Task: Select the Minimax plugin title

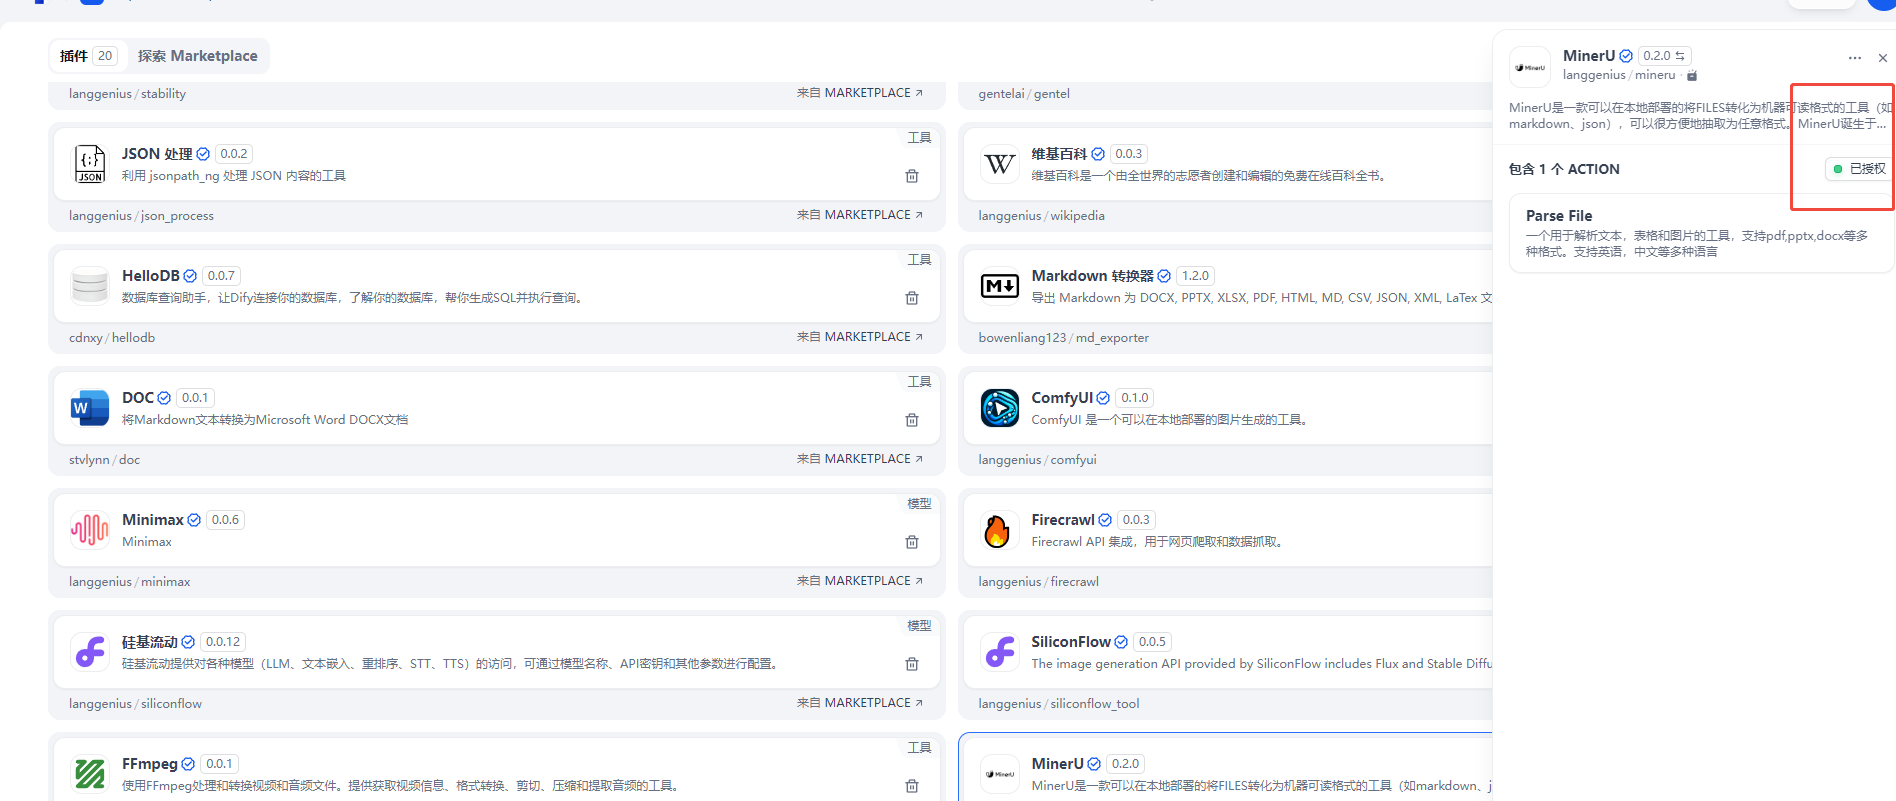Action: coord(153,520)
